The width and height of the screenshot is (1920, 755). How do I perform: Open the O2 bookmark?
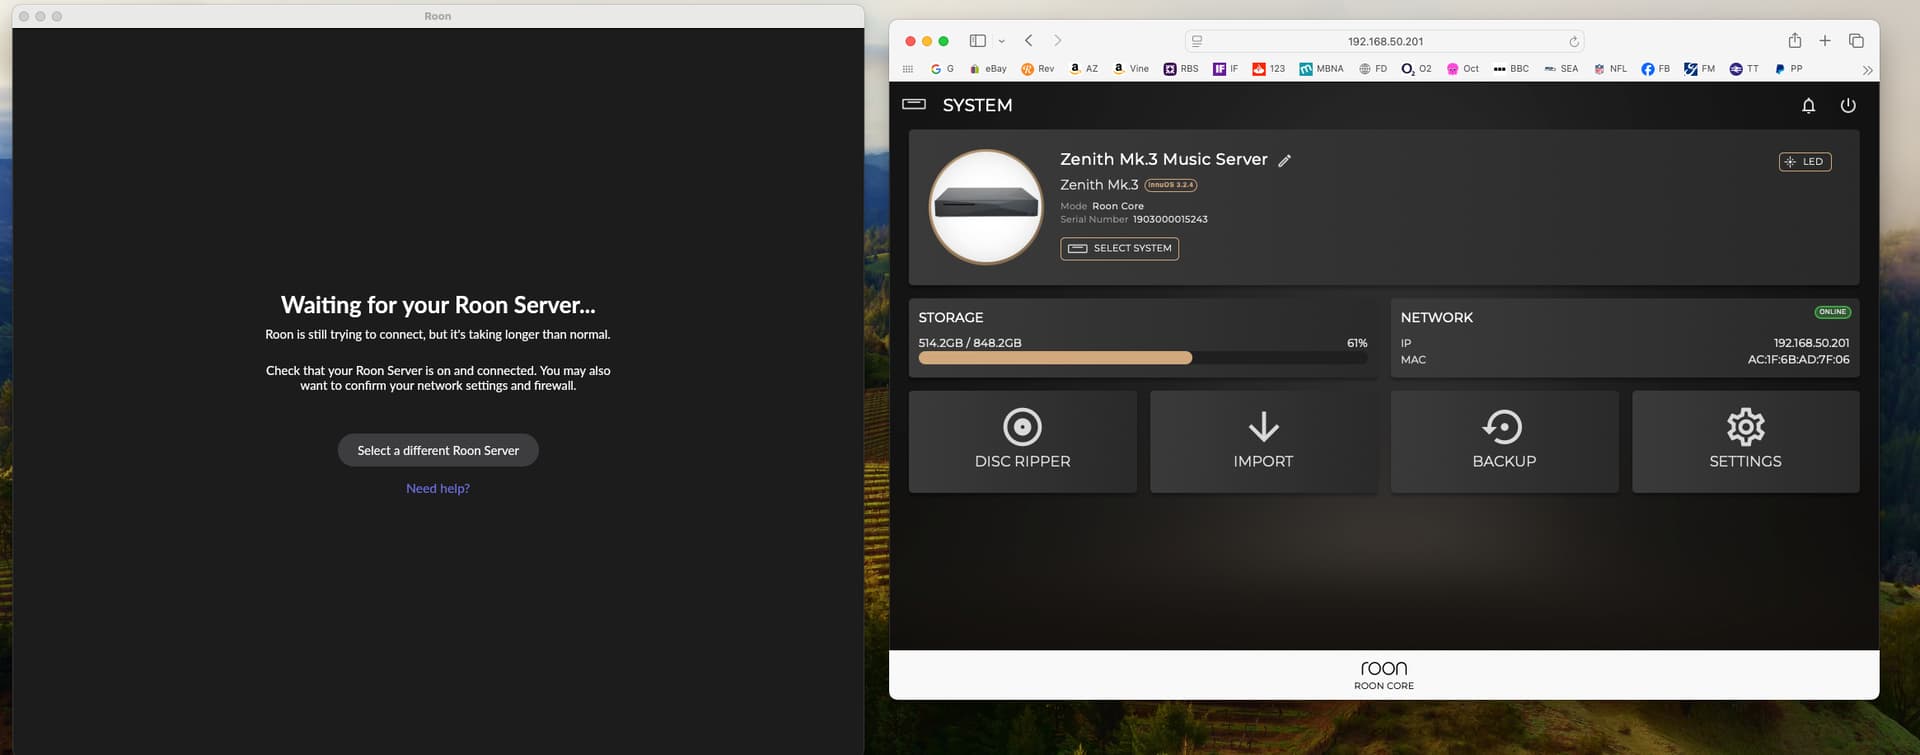(x=1417, y=69)
